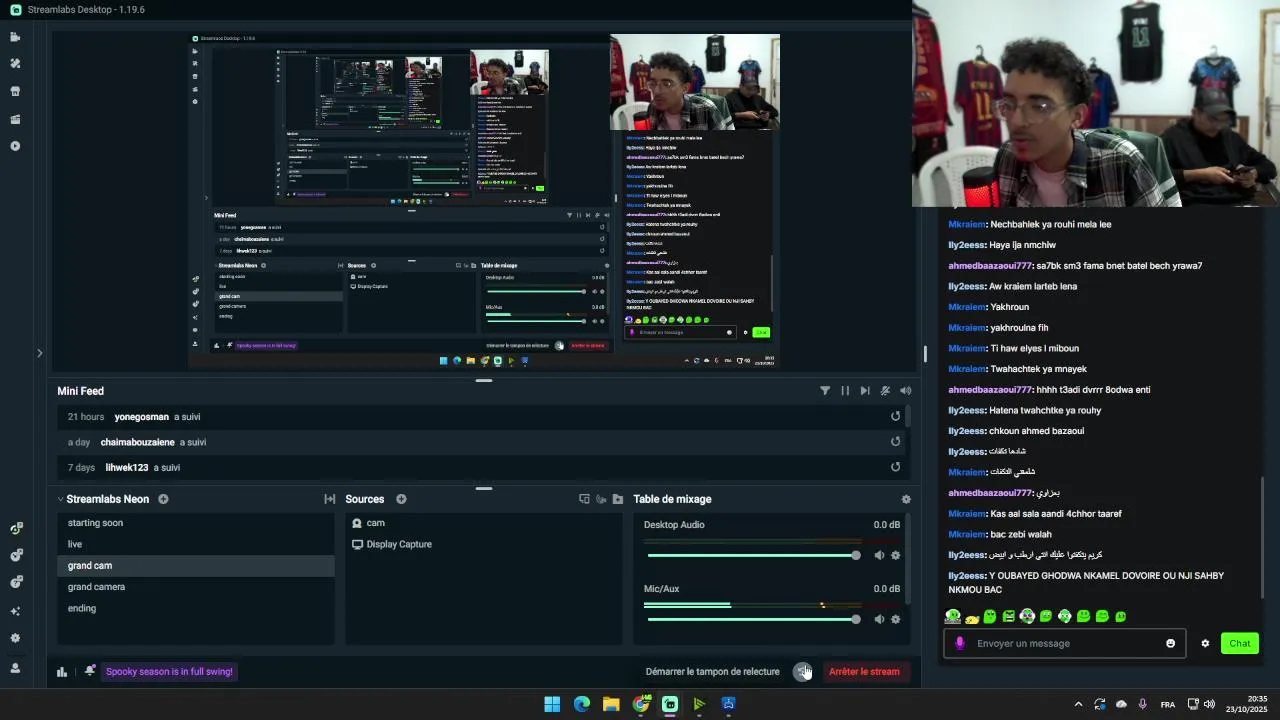1280x720 pixels.
Task: Select the grand camera scene
Action: (196, 587)
